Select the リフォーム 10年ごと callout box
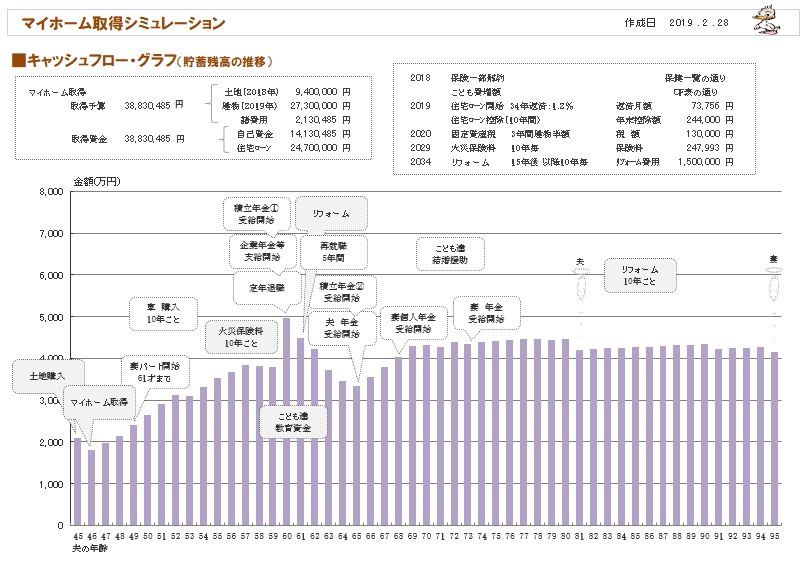The image size is (809, 564). (x=639, y=276)
